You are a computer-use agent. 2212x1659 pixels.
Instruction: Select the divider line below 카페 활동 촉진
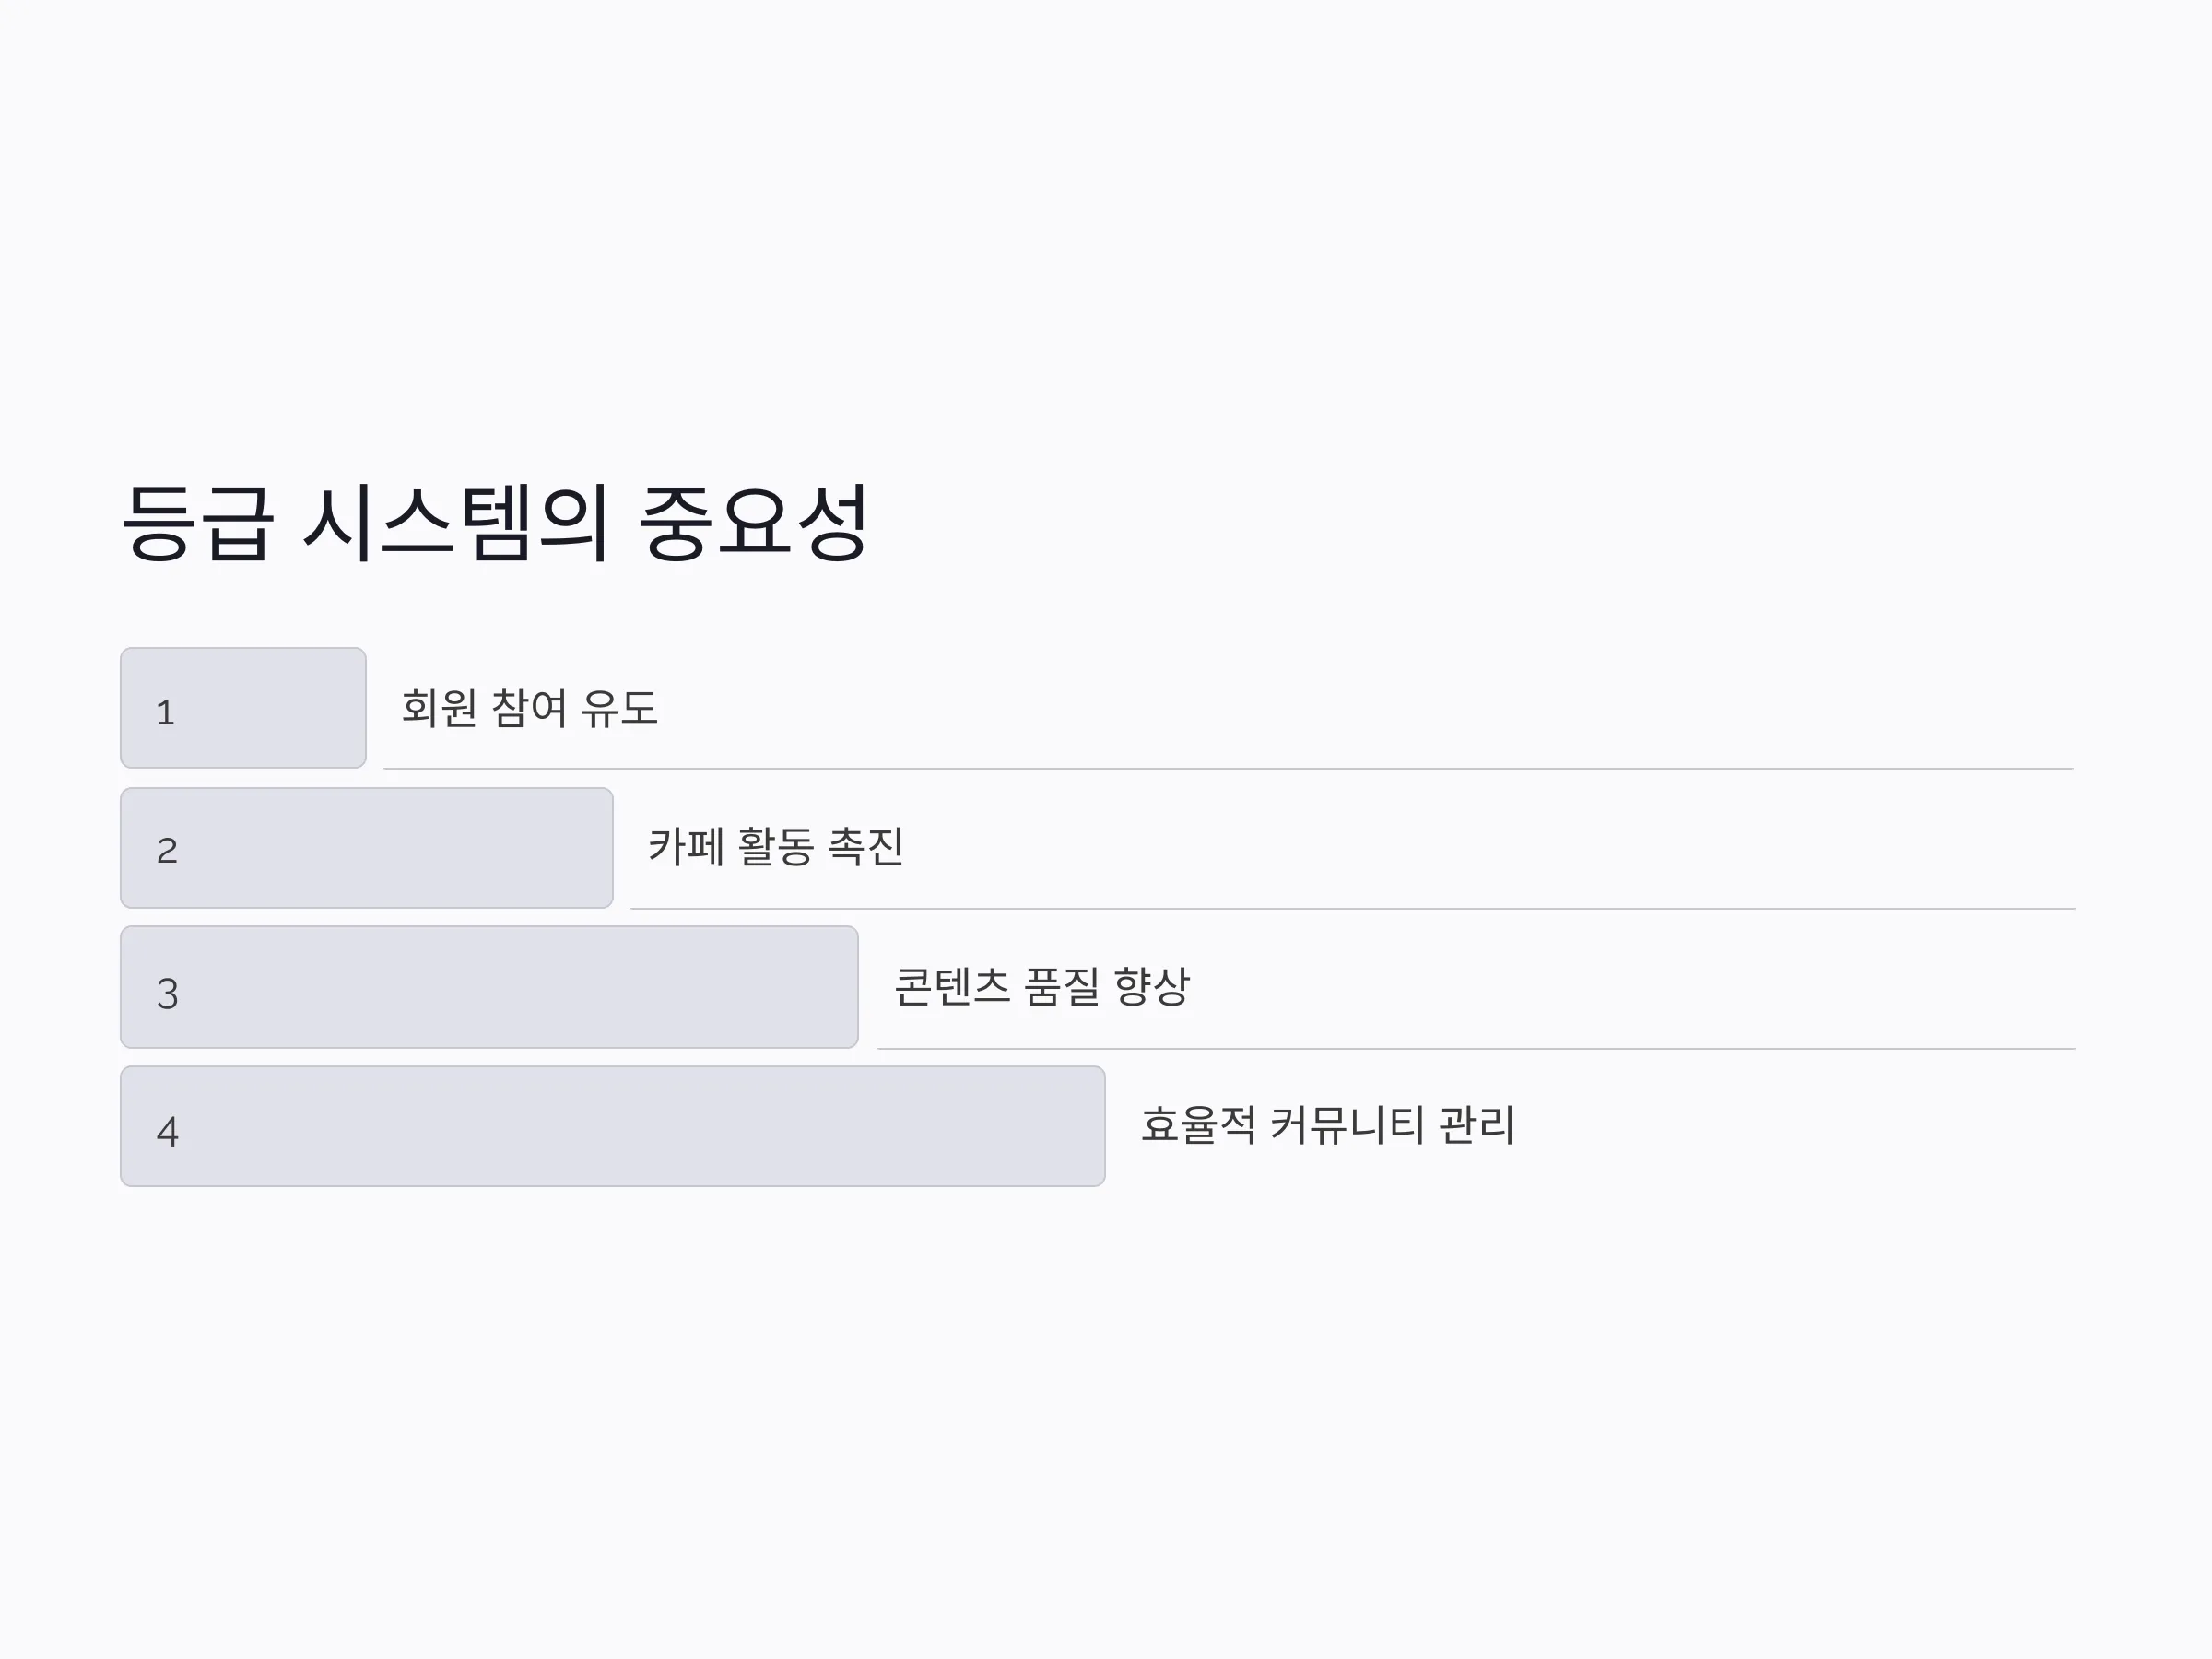click(1353, 909)
